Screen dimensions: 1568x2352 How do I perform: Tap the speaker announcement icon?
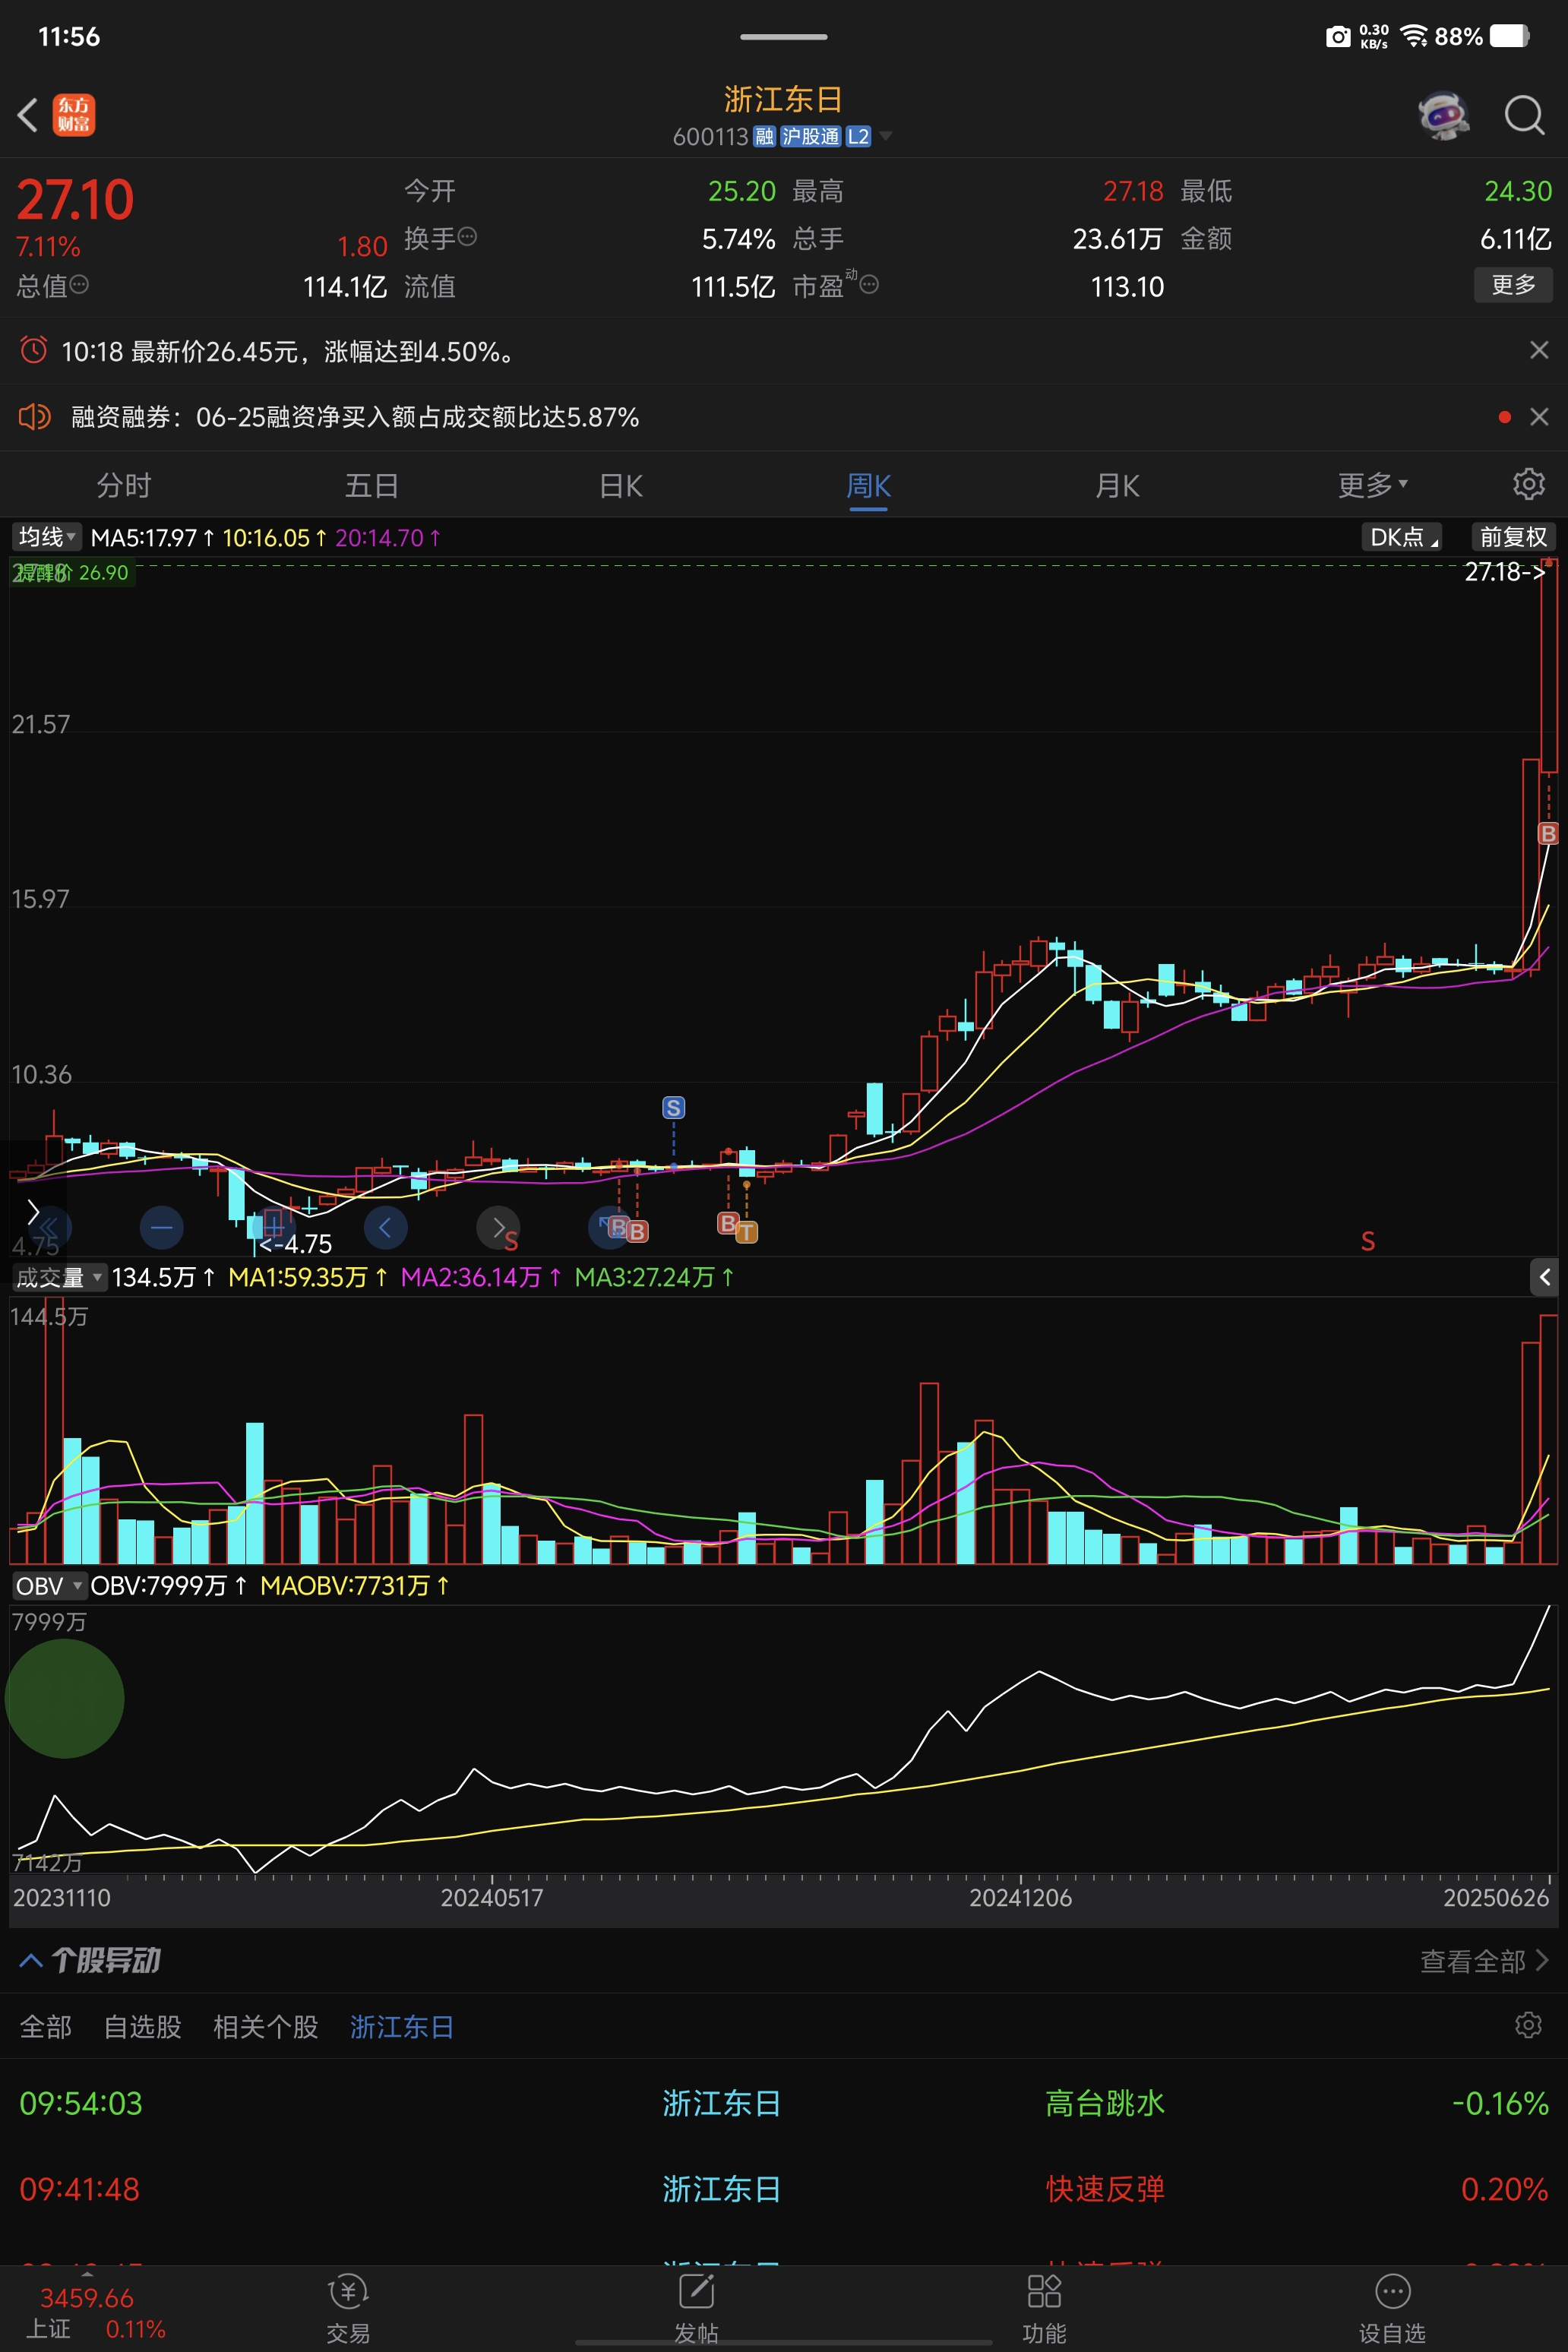click(x=34, y=416)
